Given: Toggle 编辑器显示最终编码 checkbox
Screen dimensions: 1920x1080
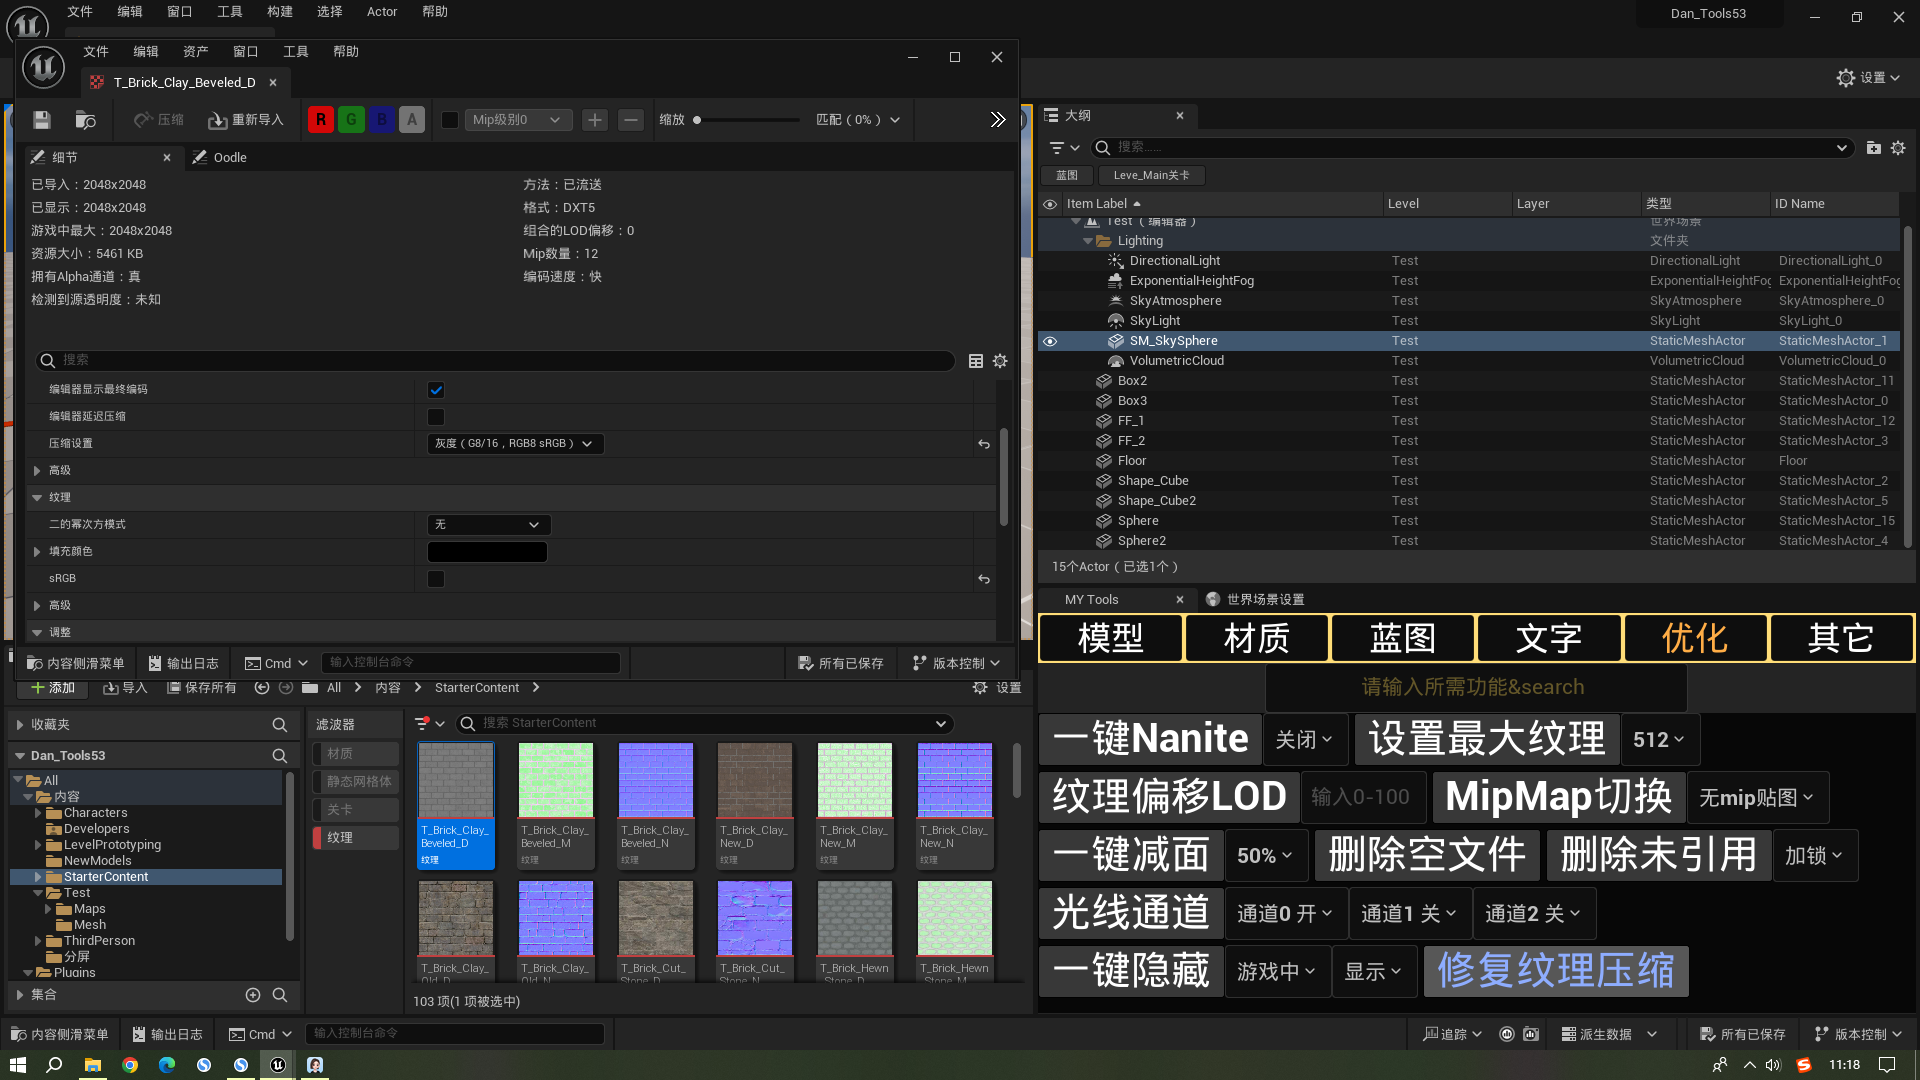Looking at the screenshot, I should point(436,390).
